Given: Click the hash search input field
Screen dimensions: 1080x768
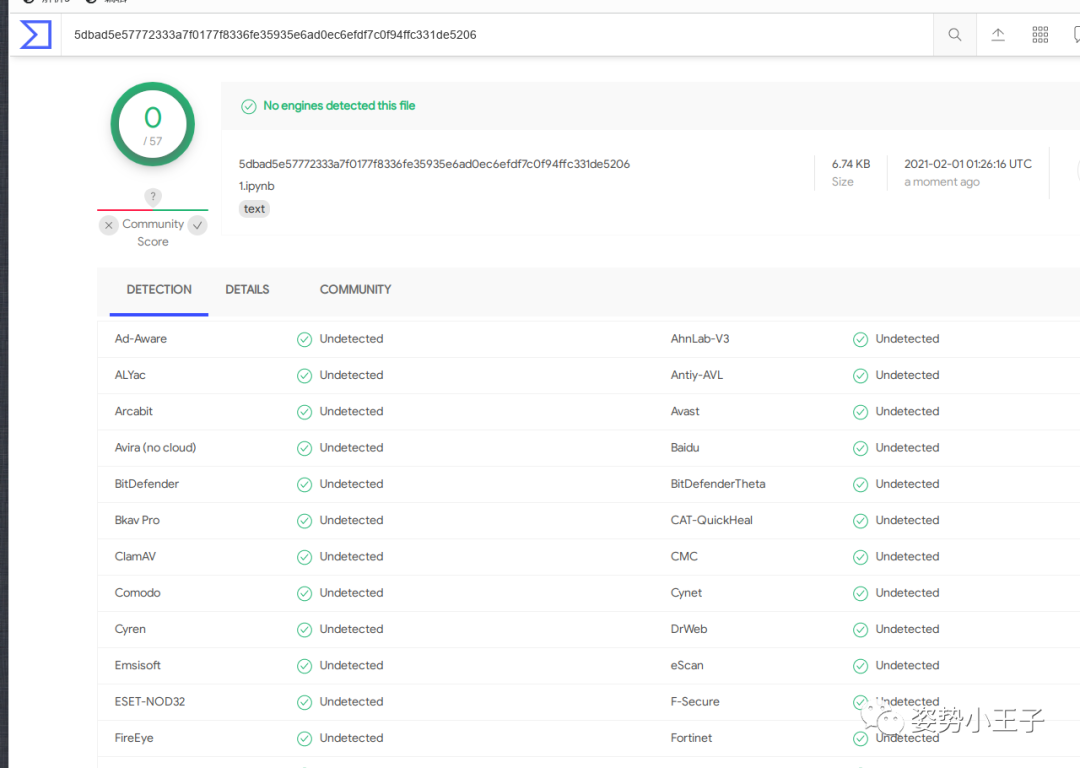Looking at the screenshot, I should click(496, 34).
